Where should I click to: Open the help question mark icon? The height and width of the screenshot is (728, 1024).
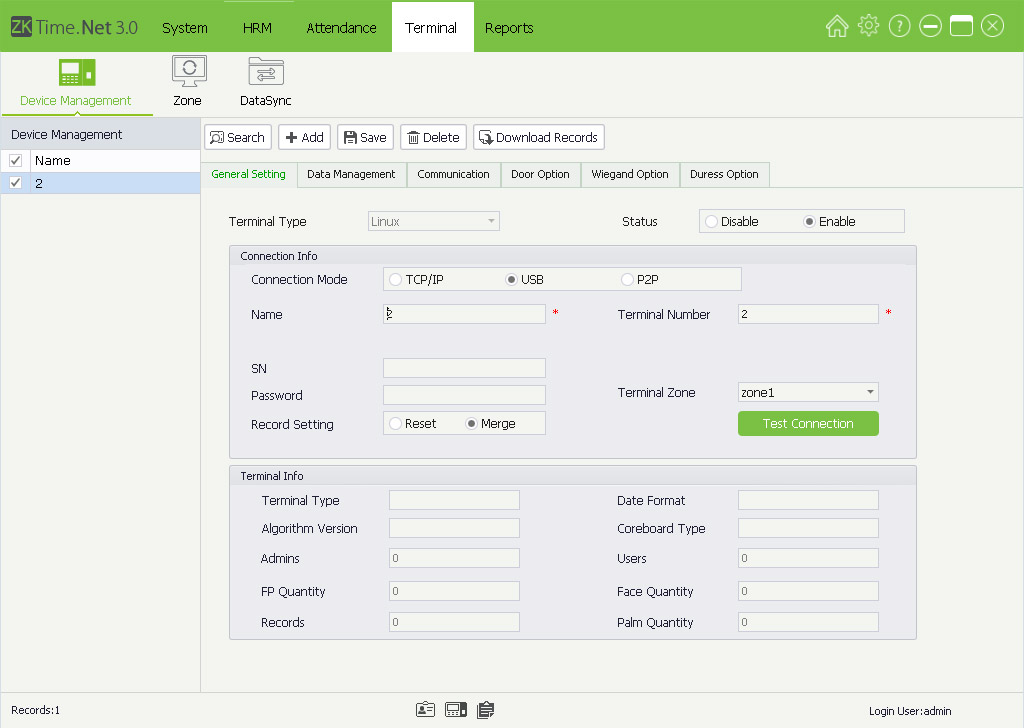pyautogui.click(x=899, y=27)
